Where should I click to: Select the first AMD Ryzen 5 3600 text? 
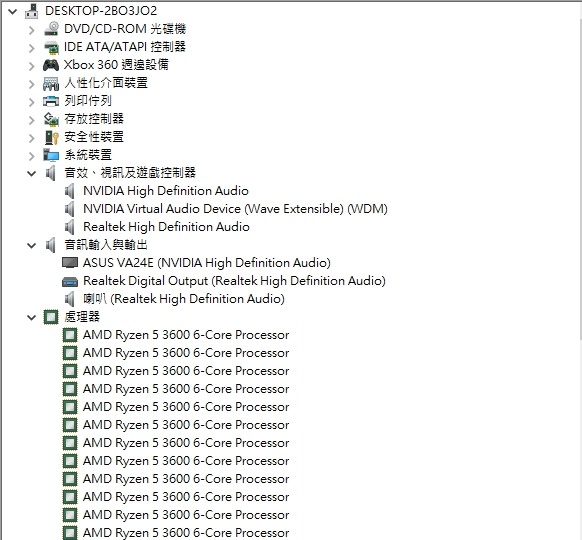pyautogui.click(x=186, y=335)
